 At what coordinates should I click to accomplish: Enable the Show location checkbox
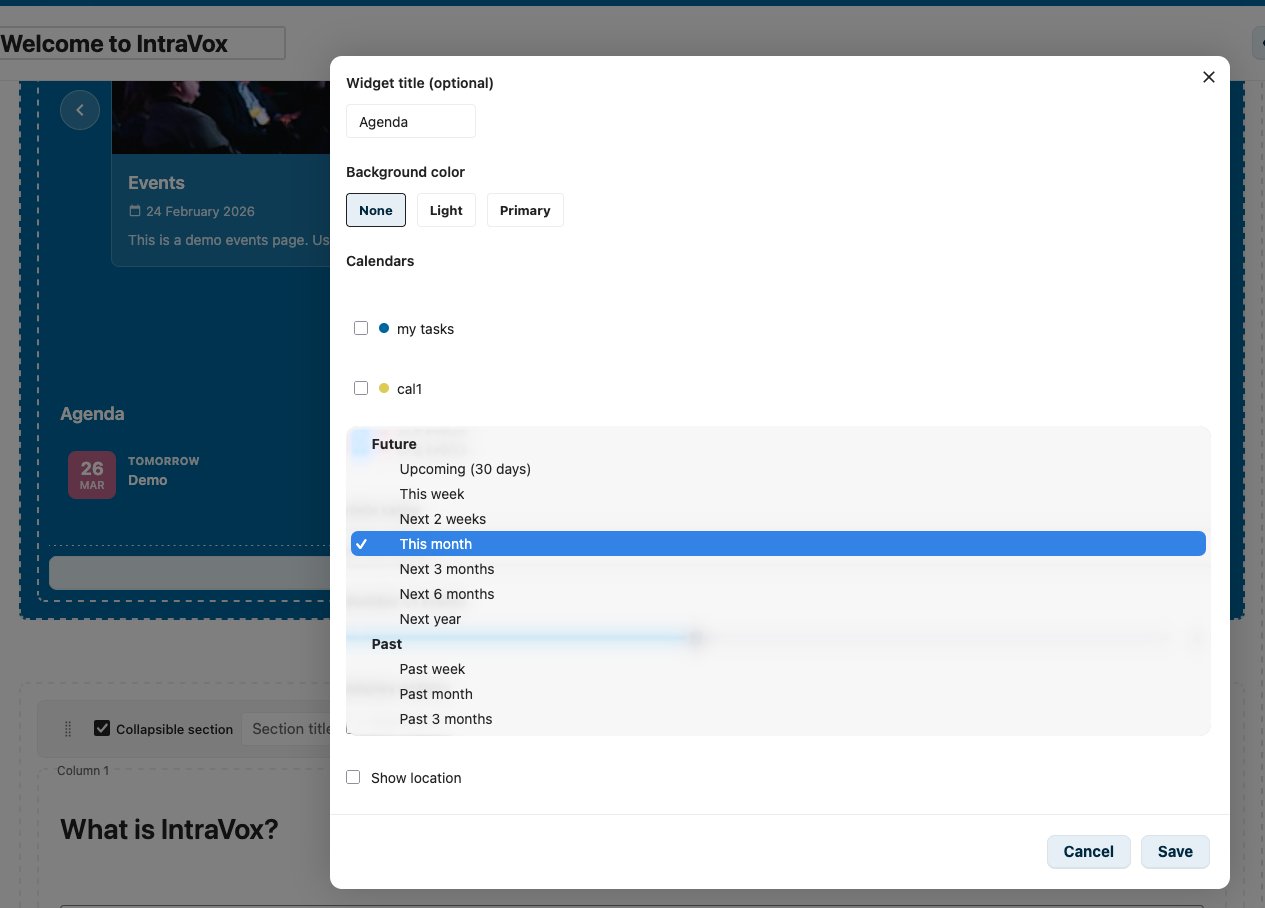pyautogui.click(x=353, y=777)
